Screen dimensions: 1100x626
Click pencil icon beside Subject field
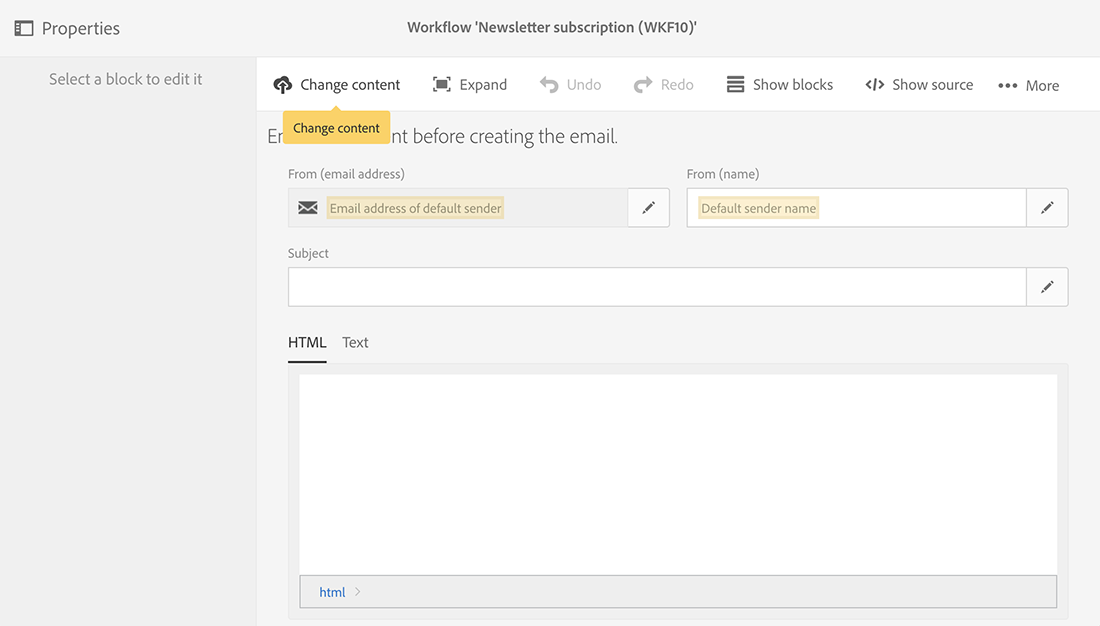click(1047, 287)
